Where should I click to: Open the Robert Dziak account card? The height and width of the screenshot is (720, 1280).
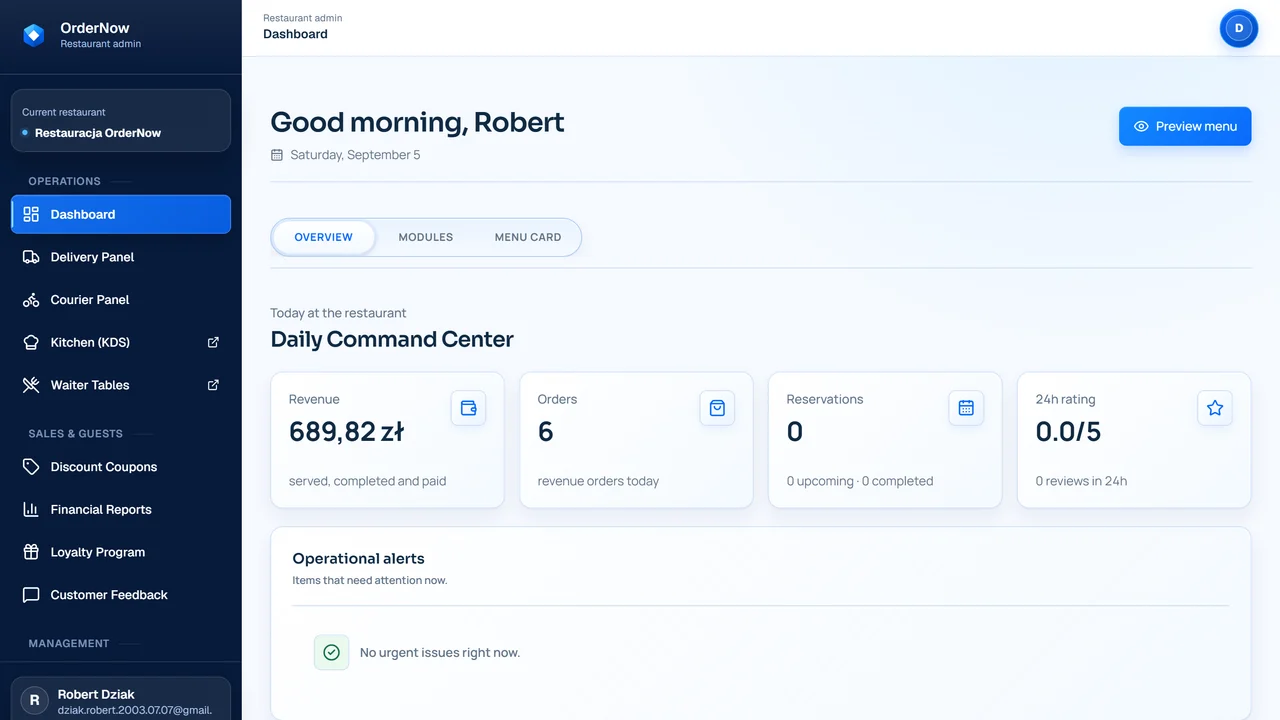pyautogui.click(x=121, y=699)
